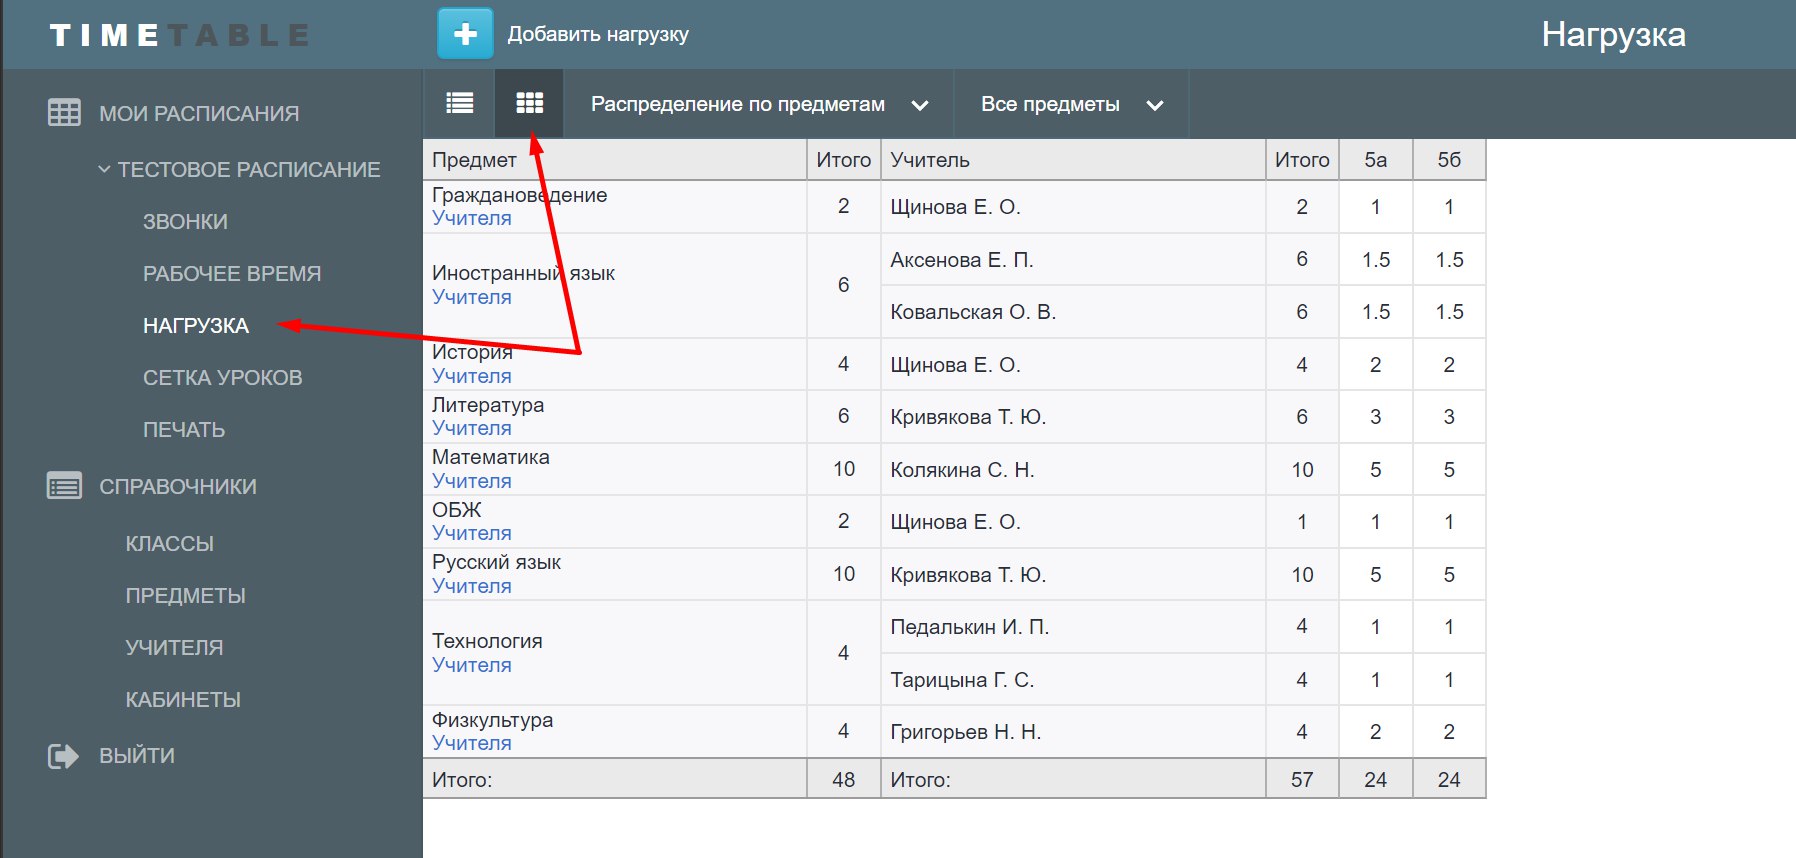Select teacher Педалькин И. П.
Viewport: 1796px width, 858px height.
point(969,627)
